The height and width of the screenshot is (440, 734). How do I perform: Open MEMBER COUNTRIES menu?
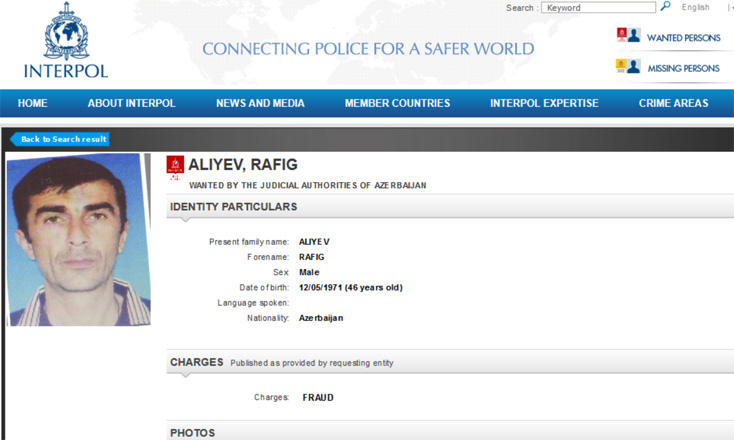397,103
